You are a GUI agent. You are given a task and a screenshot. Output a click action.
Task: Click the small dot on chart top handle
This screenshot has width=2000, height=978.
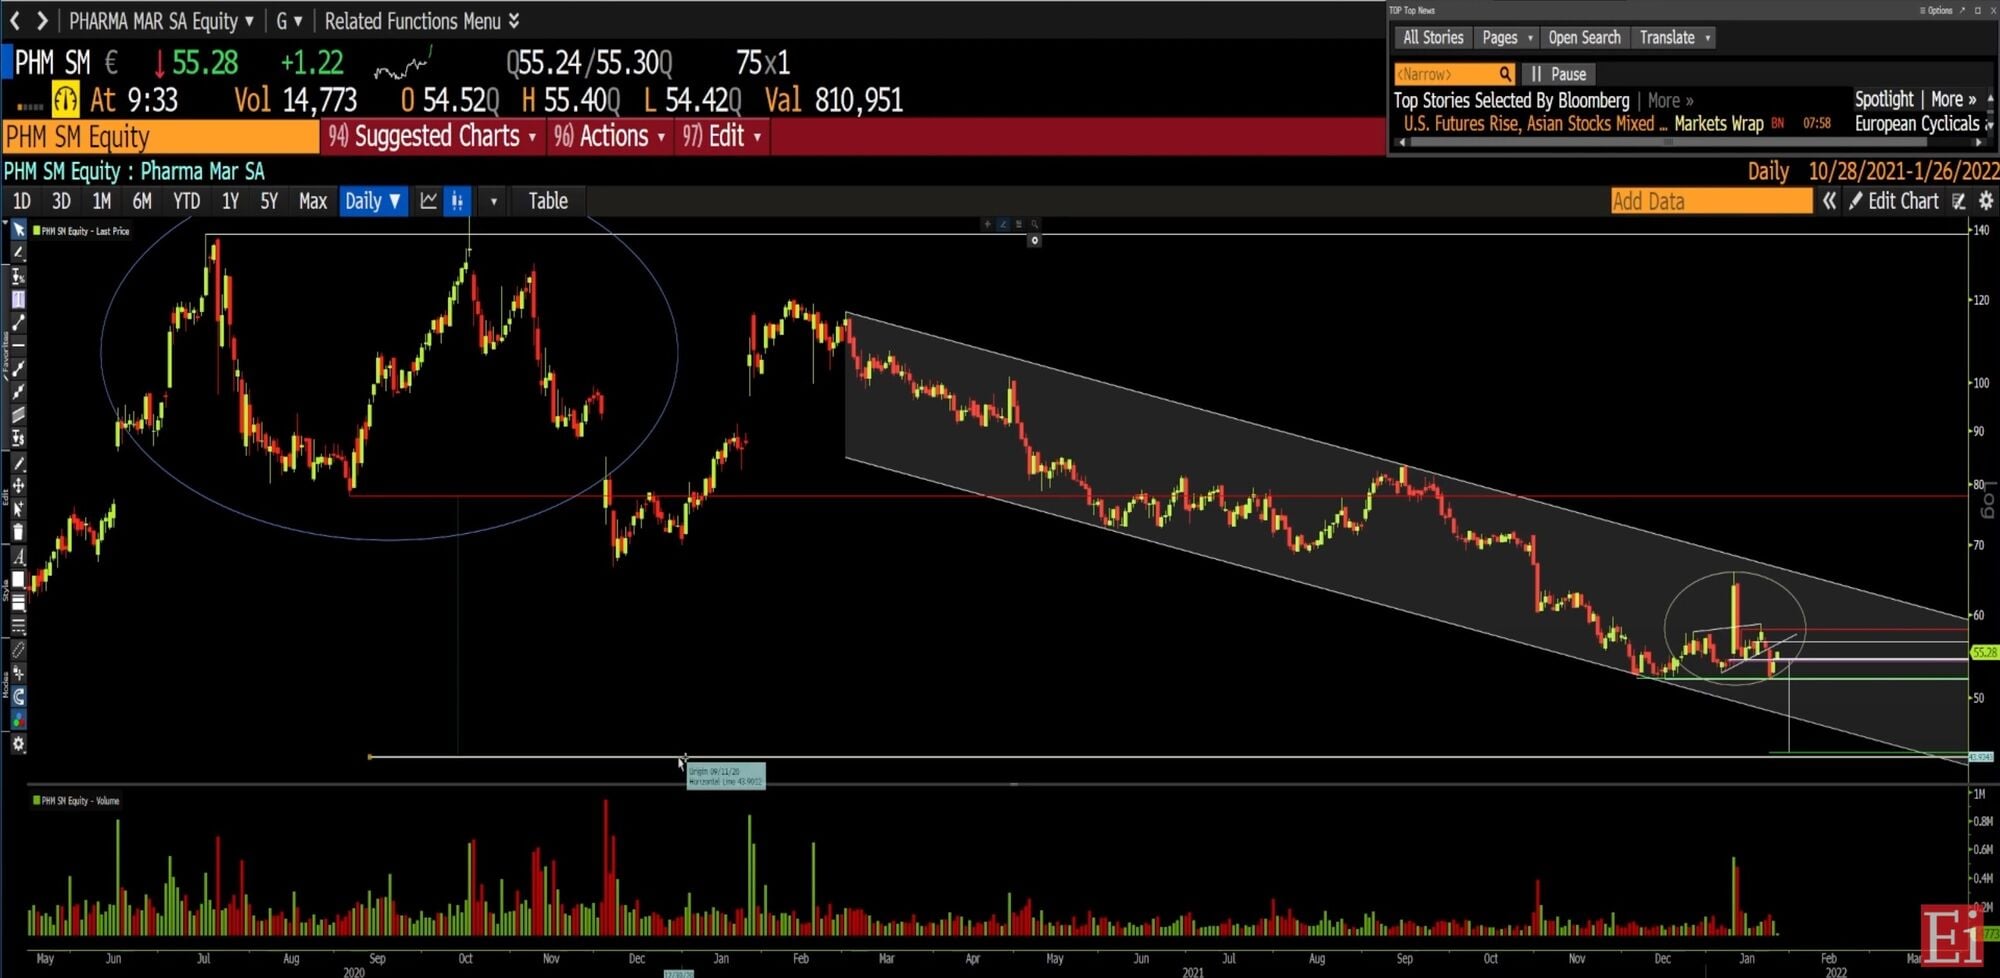coord(1034,240)
